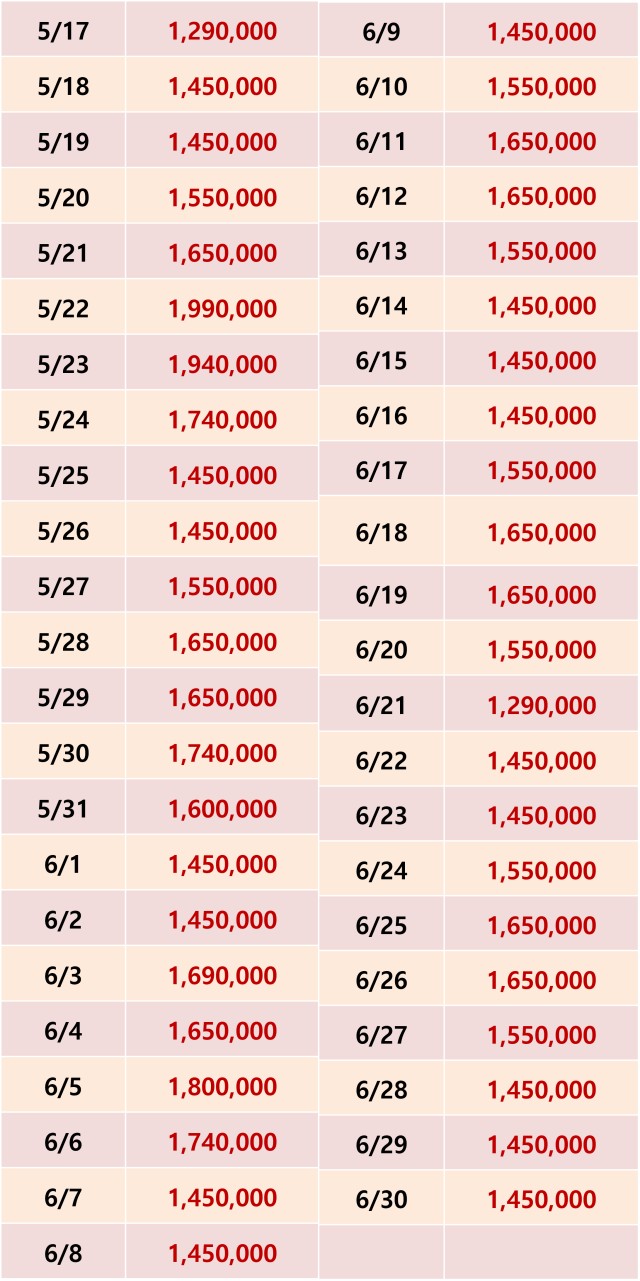Select the 6/12 date cell

381,197
